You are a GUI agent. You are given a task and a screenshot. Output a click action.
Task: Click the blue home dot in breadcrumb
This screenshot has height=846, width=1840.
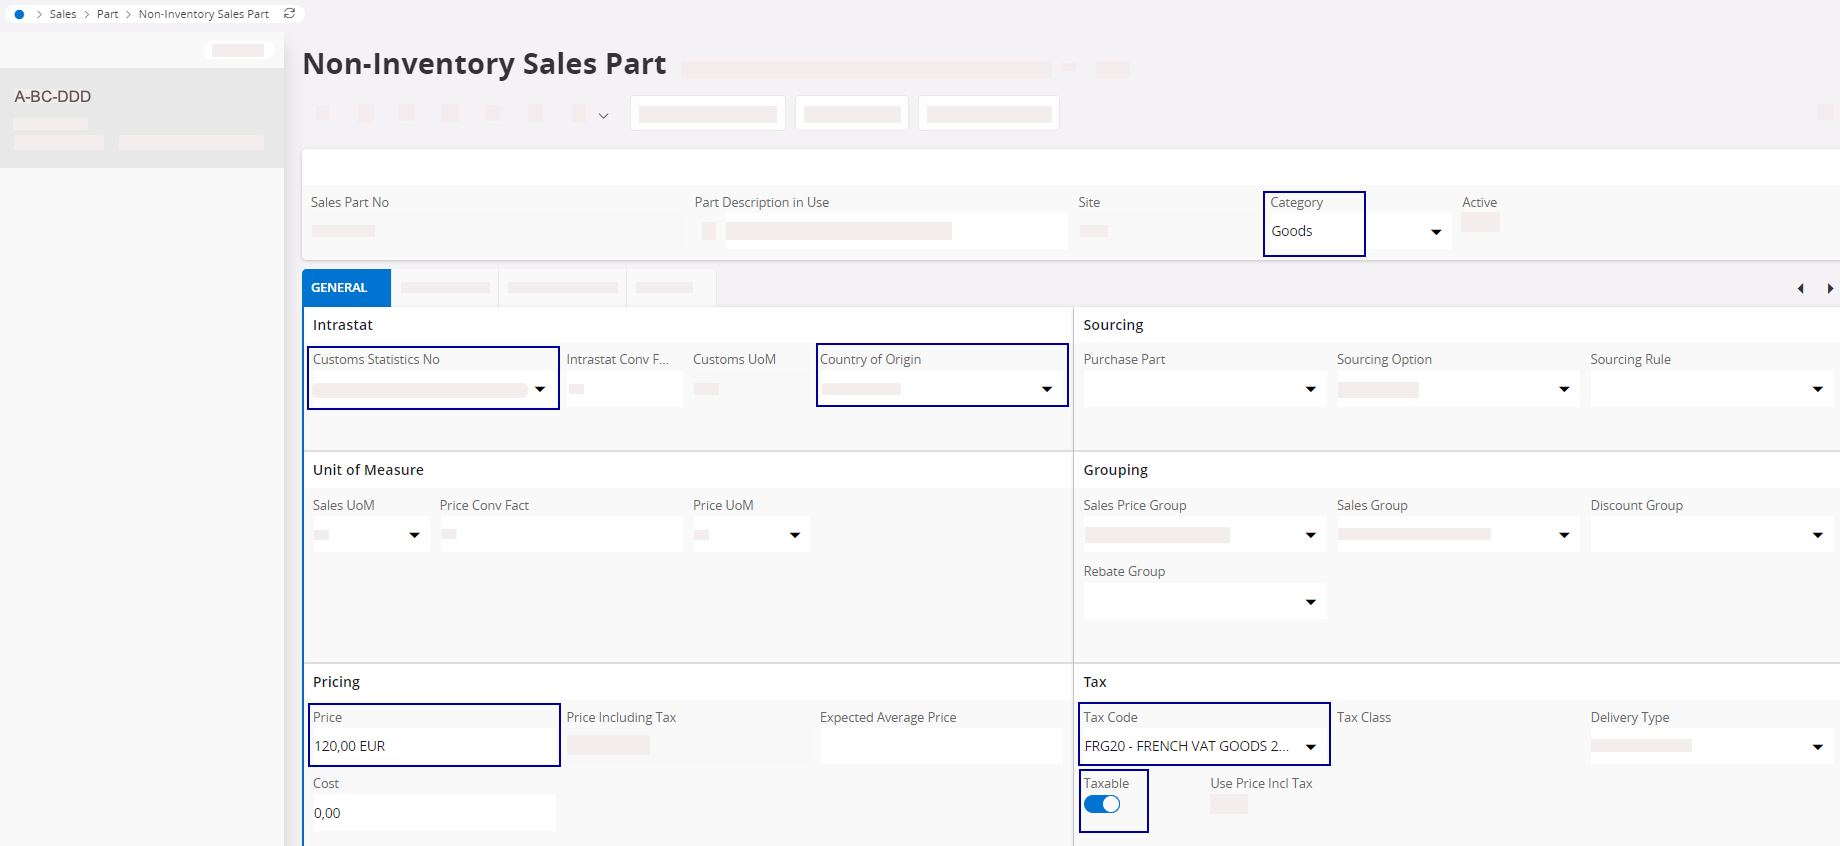click(x=19, y=14)
